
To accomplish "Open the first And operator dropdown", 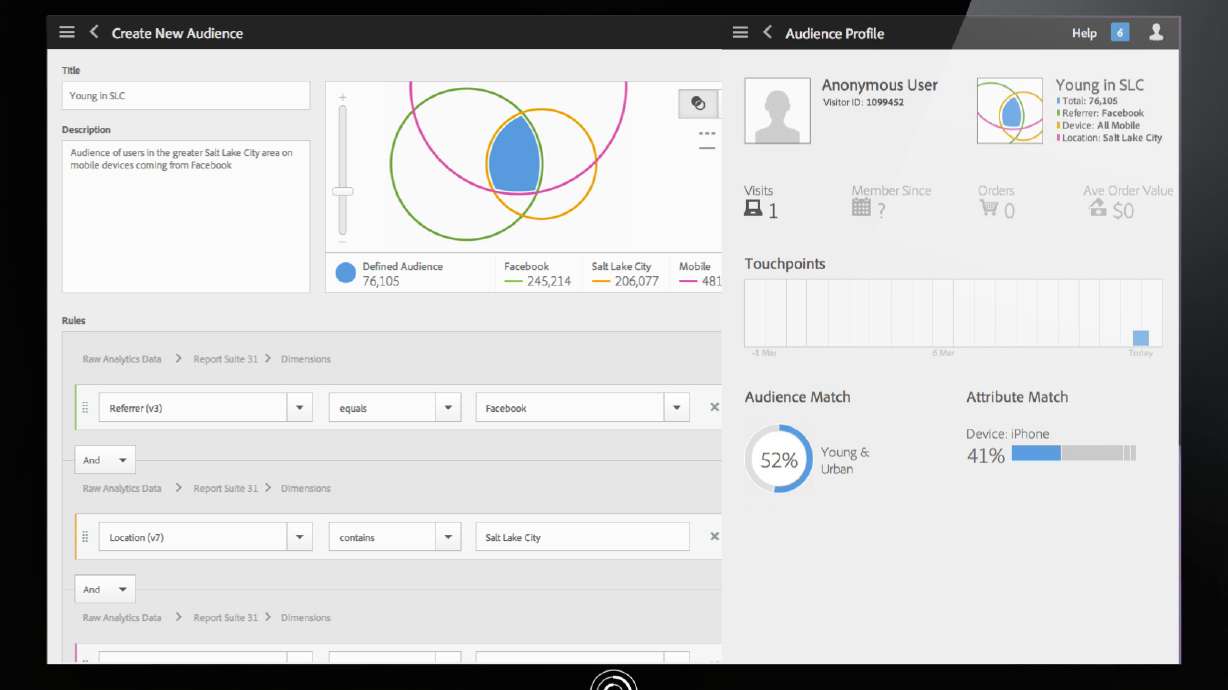I will [x=105, y=460].
